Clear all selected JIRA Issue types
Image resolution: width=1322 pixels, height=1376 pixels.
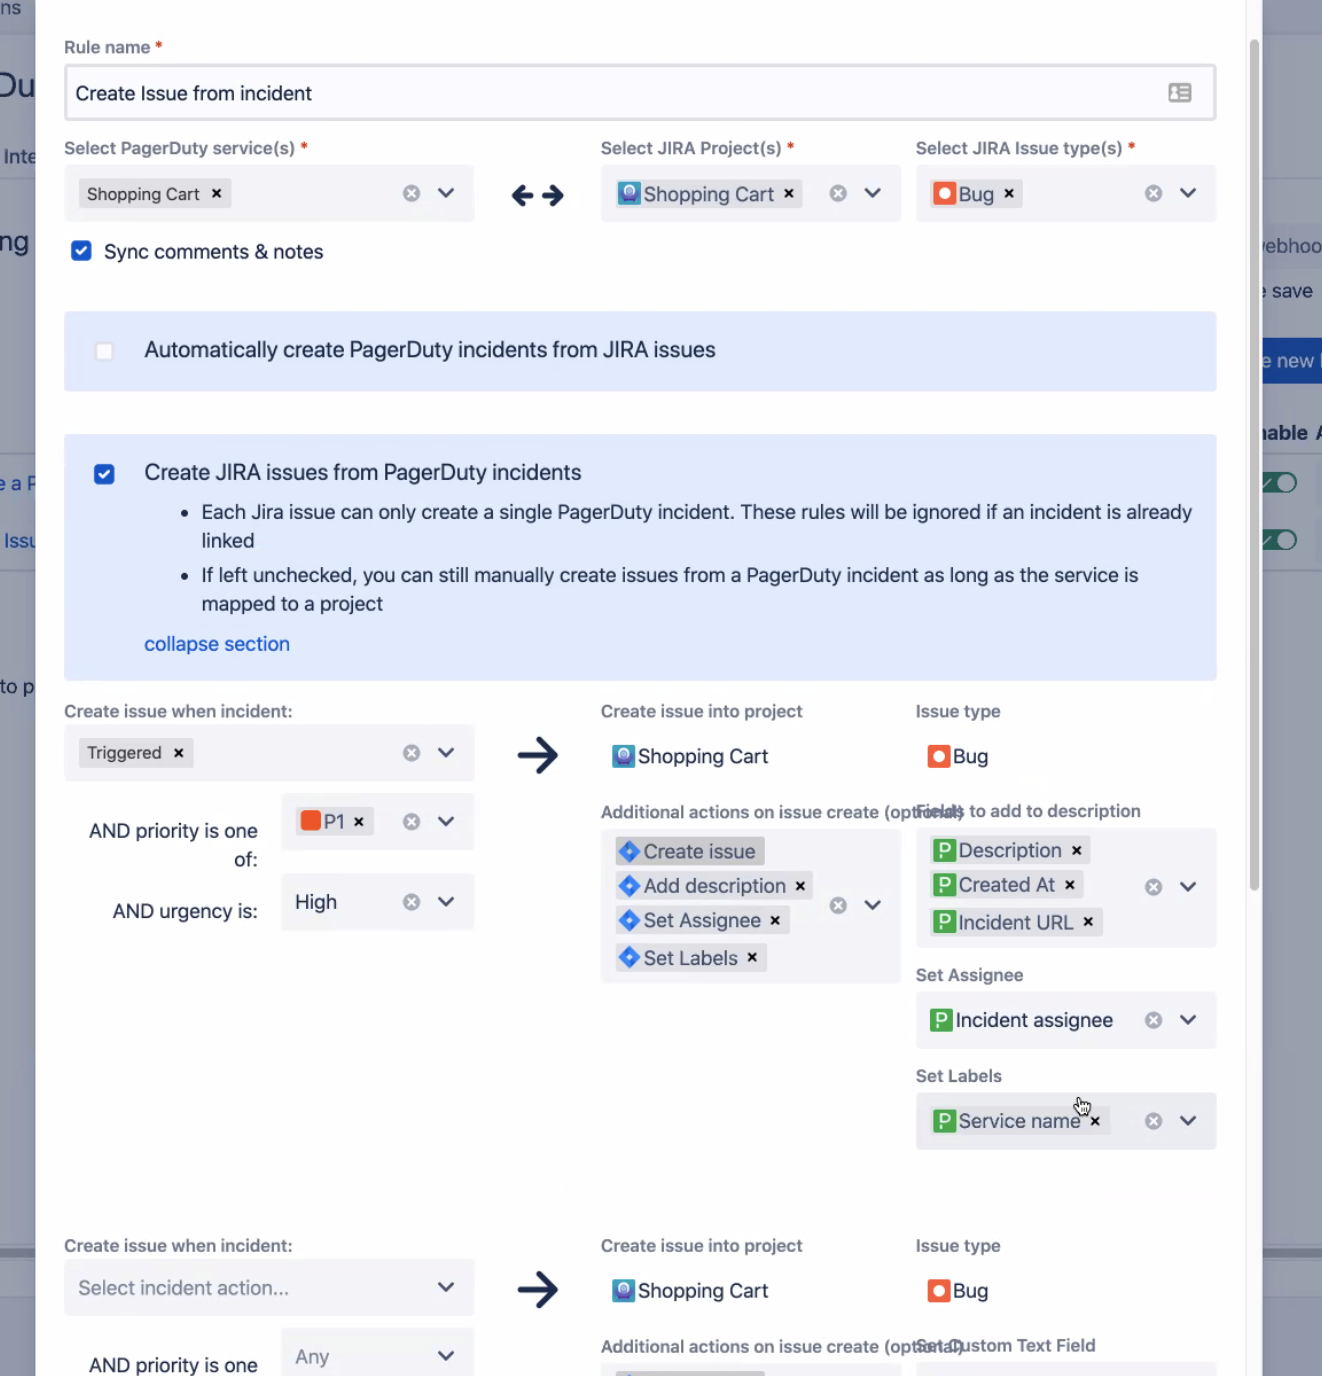click(x=1153, y=194)
